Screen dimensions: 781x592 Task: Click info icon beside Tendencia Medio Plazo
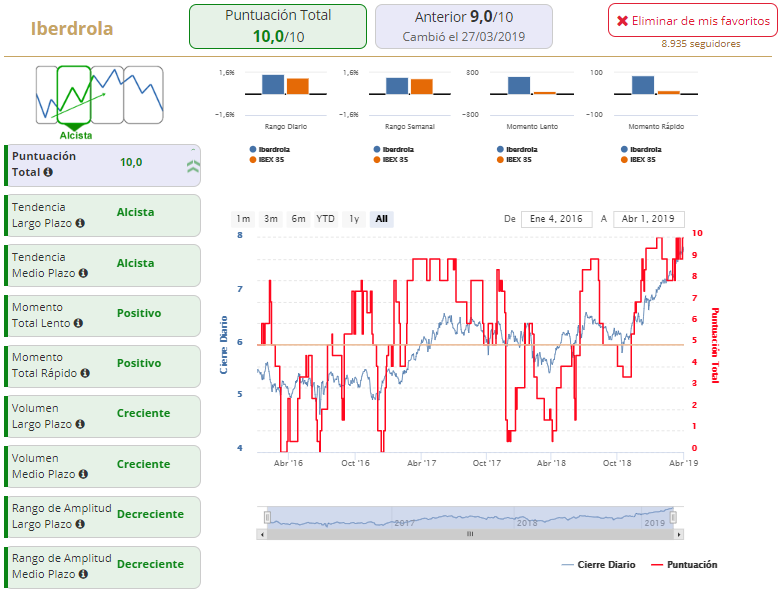[x=83, y=273]
